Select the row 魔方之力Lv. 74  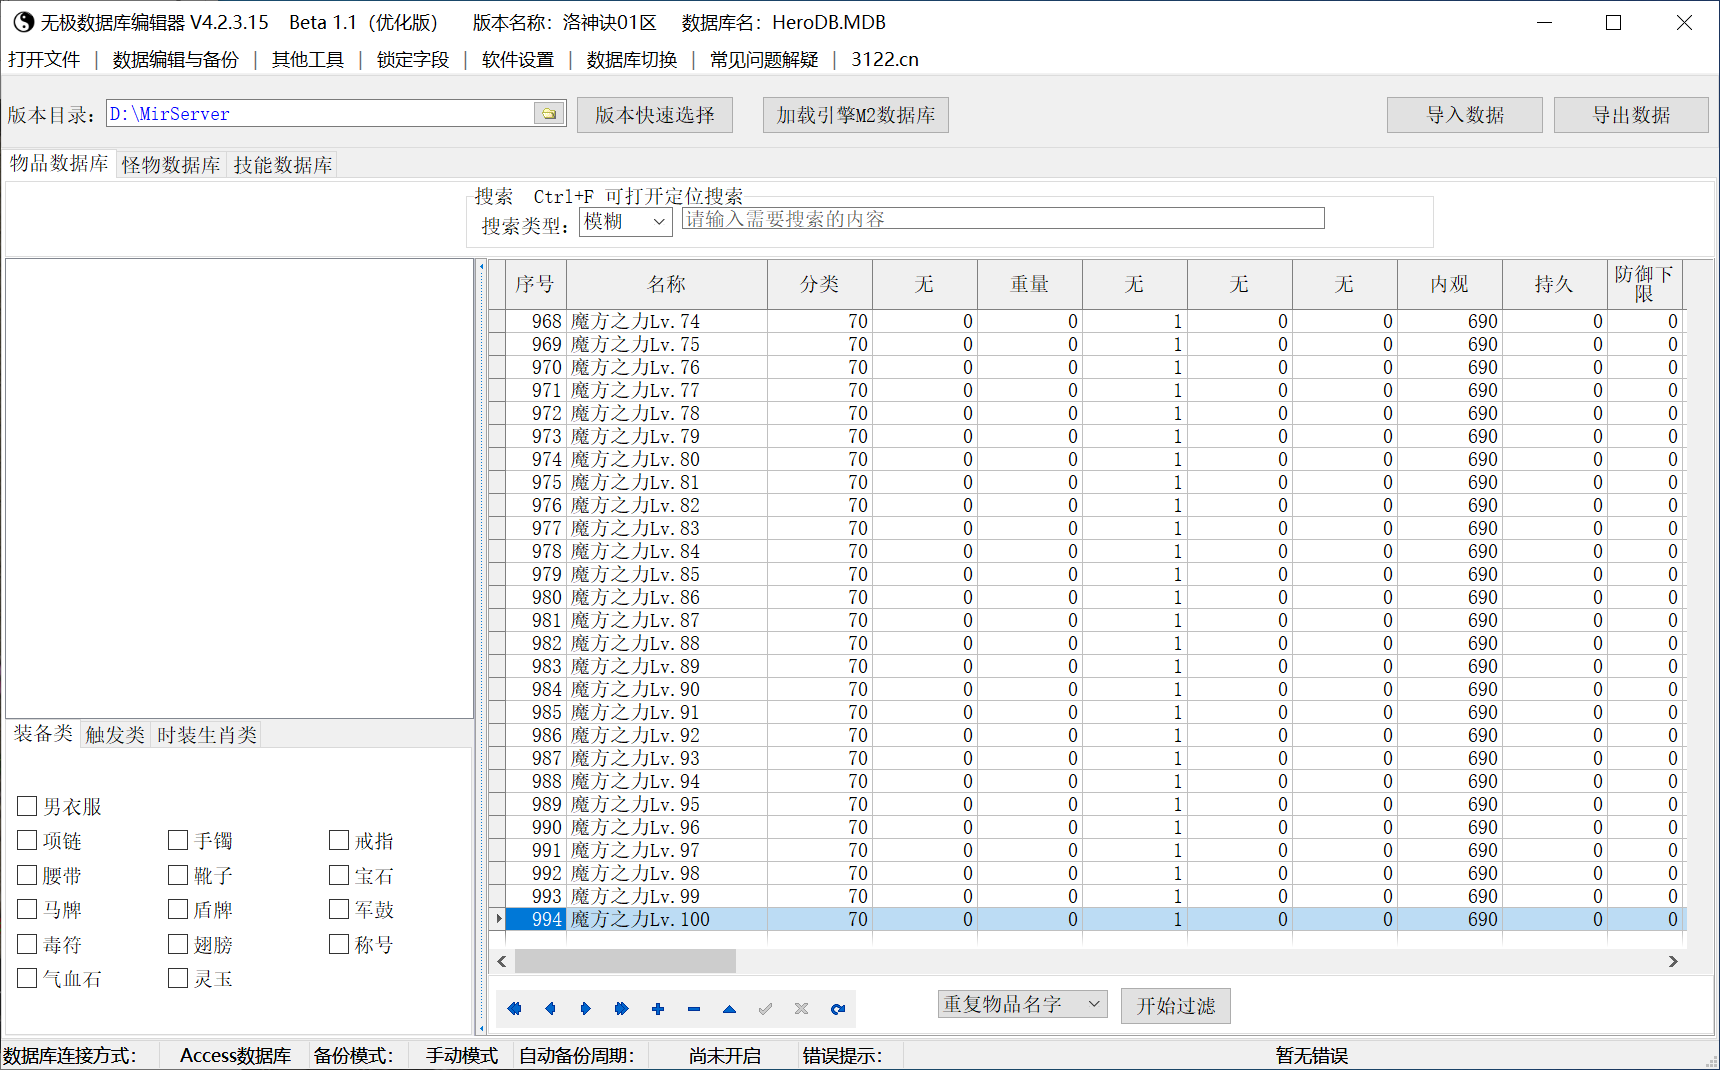click(x=1088, y=321)
